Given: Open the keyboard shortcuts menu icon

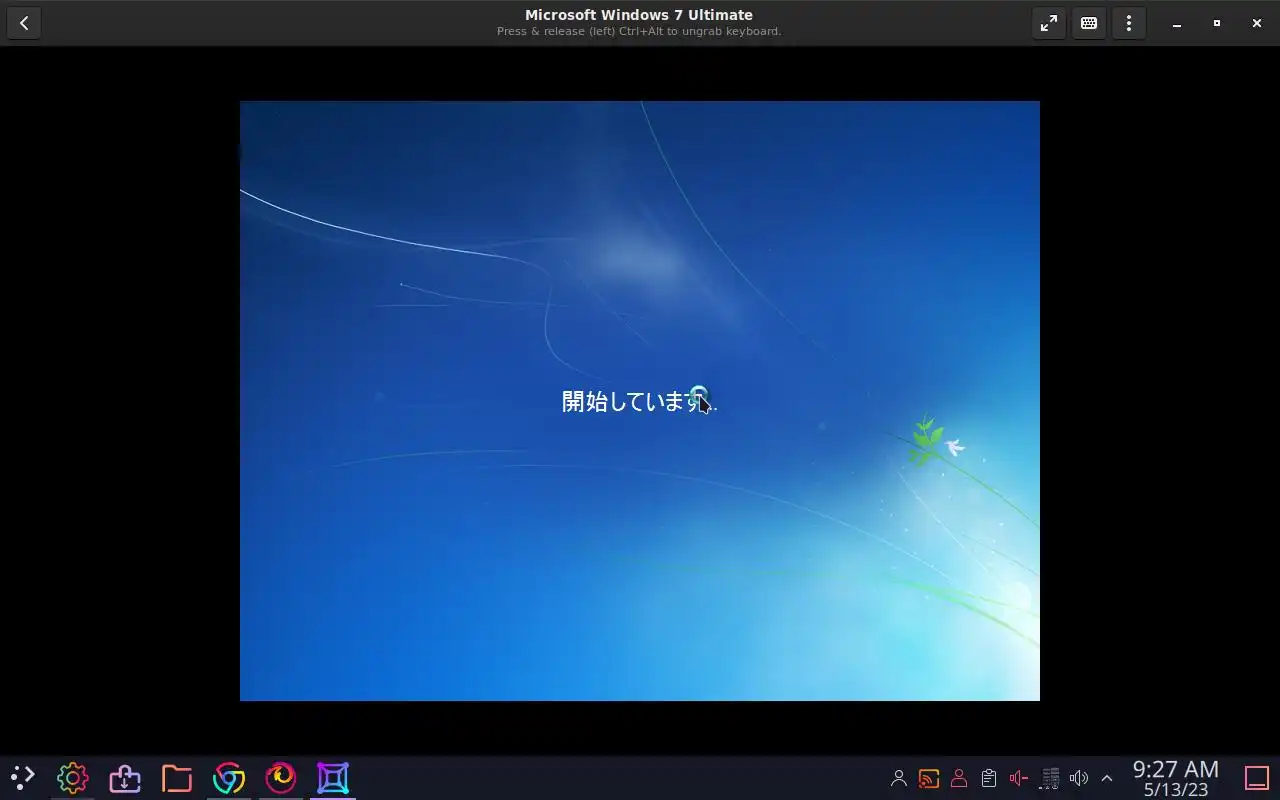Looking at the screenshot, I should point(1089,23).
